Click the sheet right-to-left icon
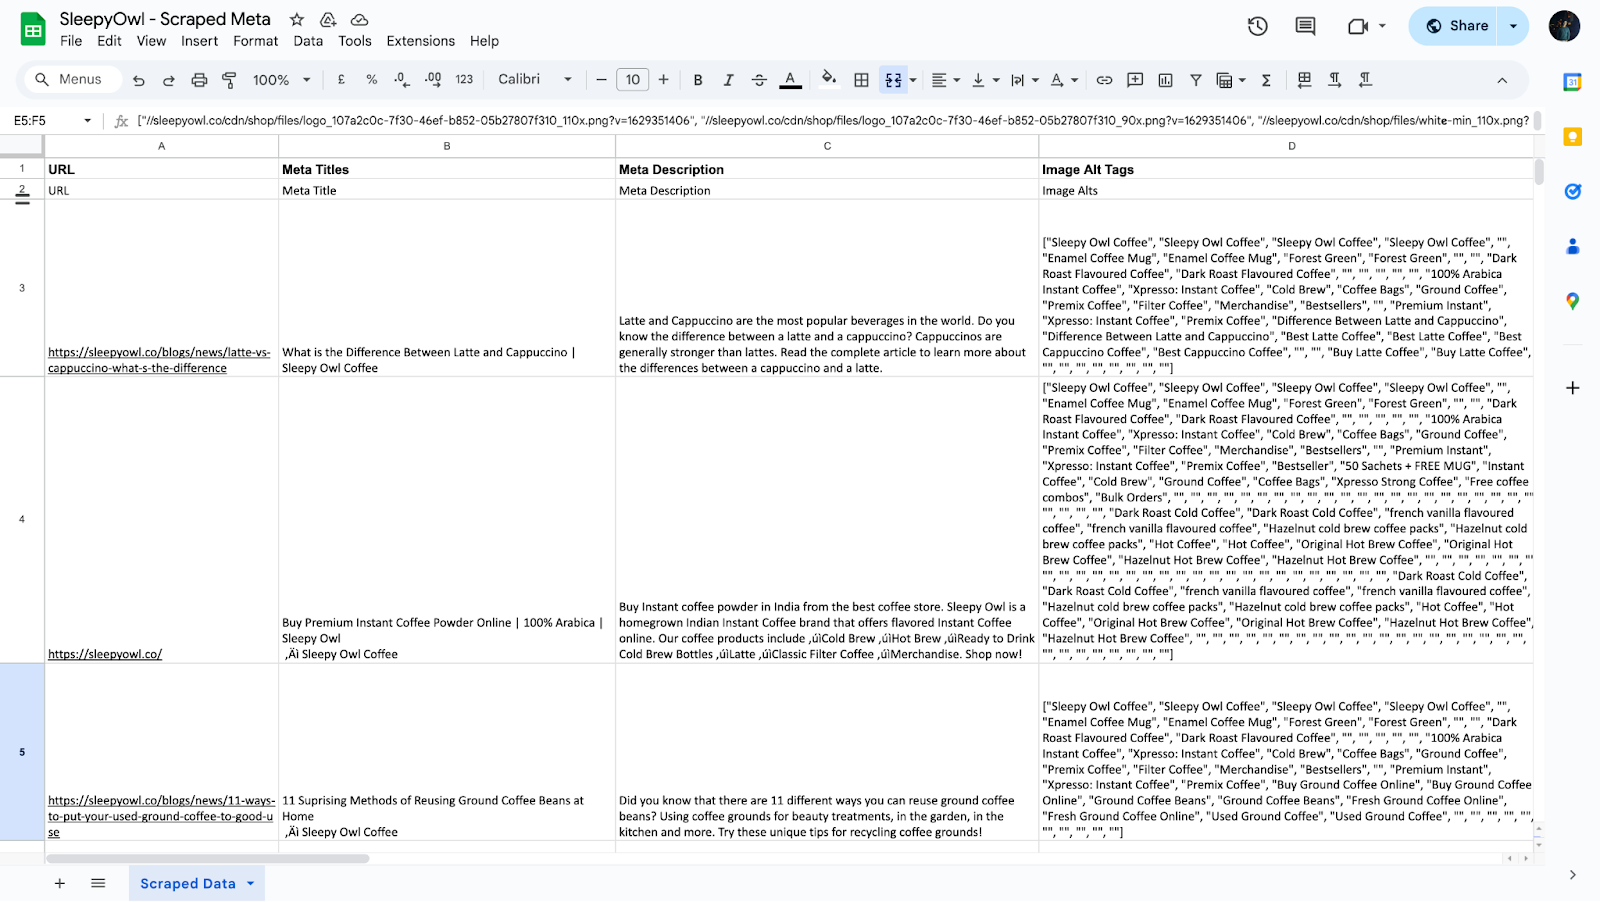 [x=1304, y=80]
